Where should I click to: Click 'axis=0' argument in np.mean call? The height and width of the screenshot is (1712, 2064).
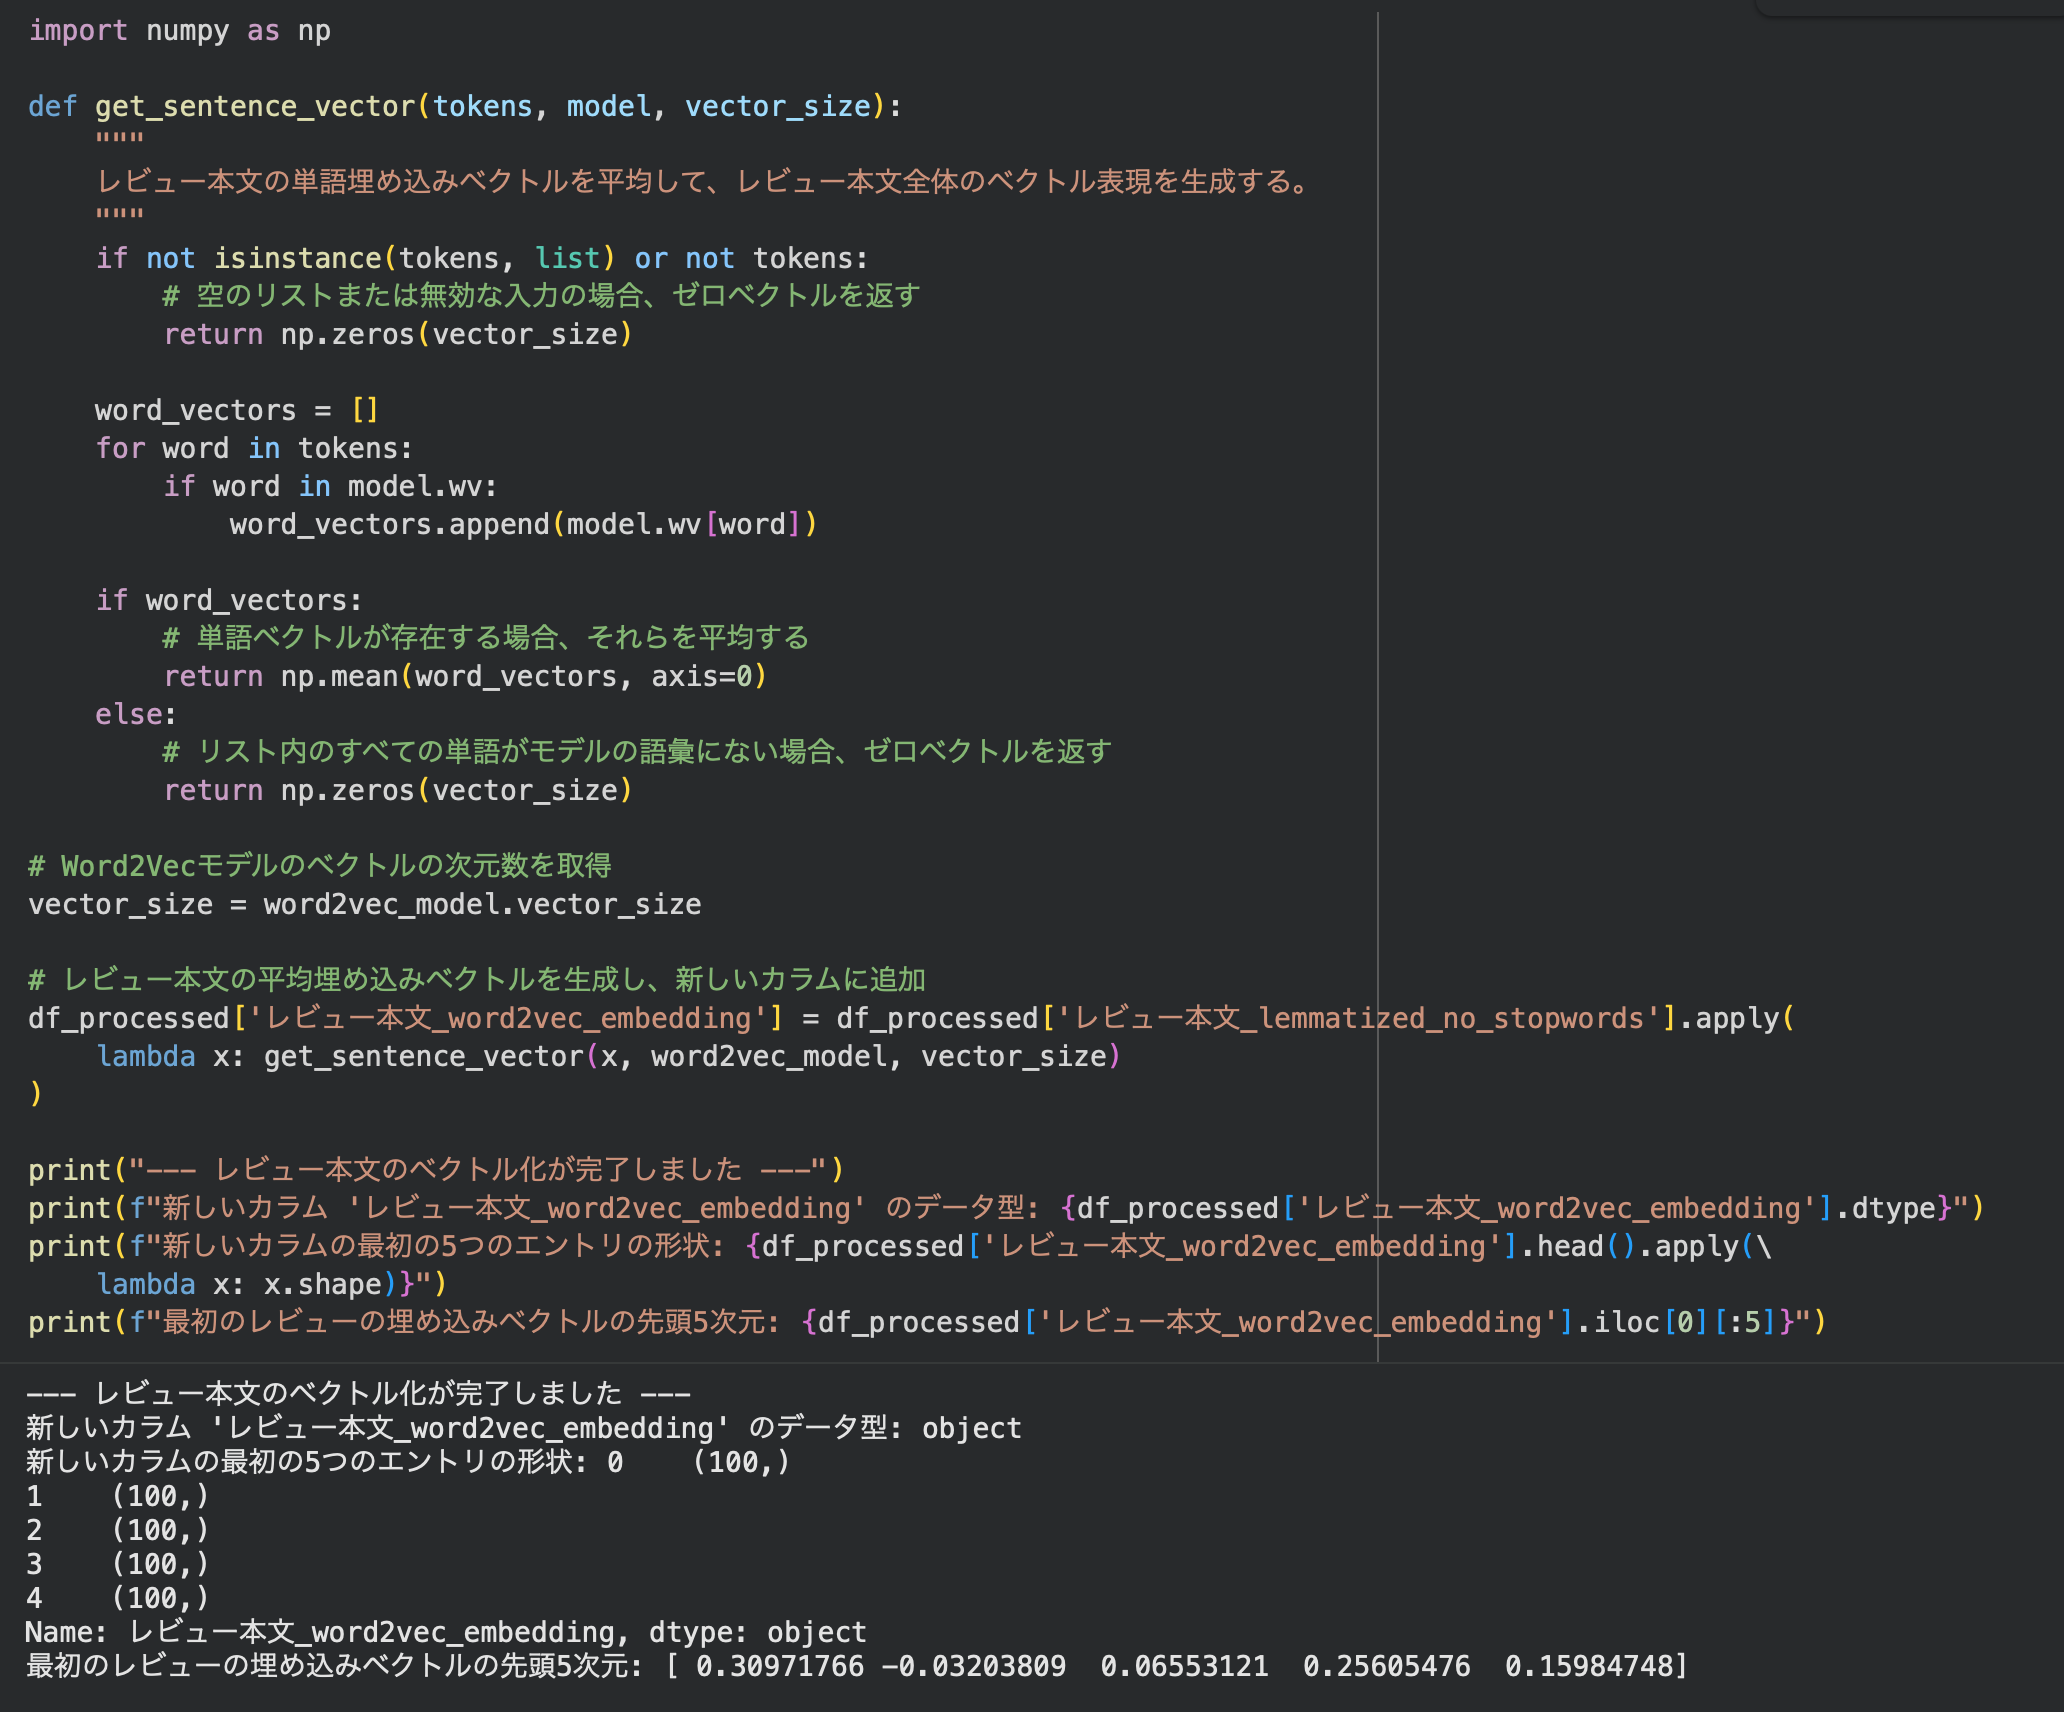(x=700, y=677)
